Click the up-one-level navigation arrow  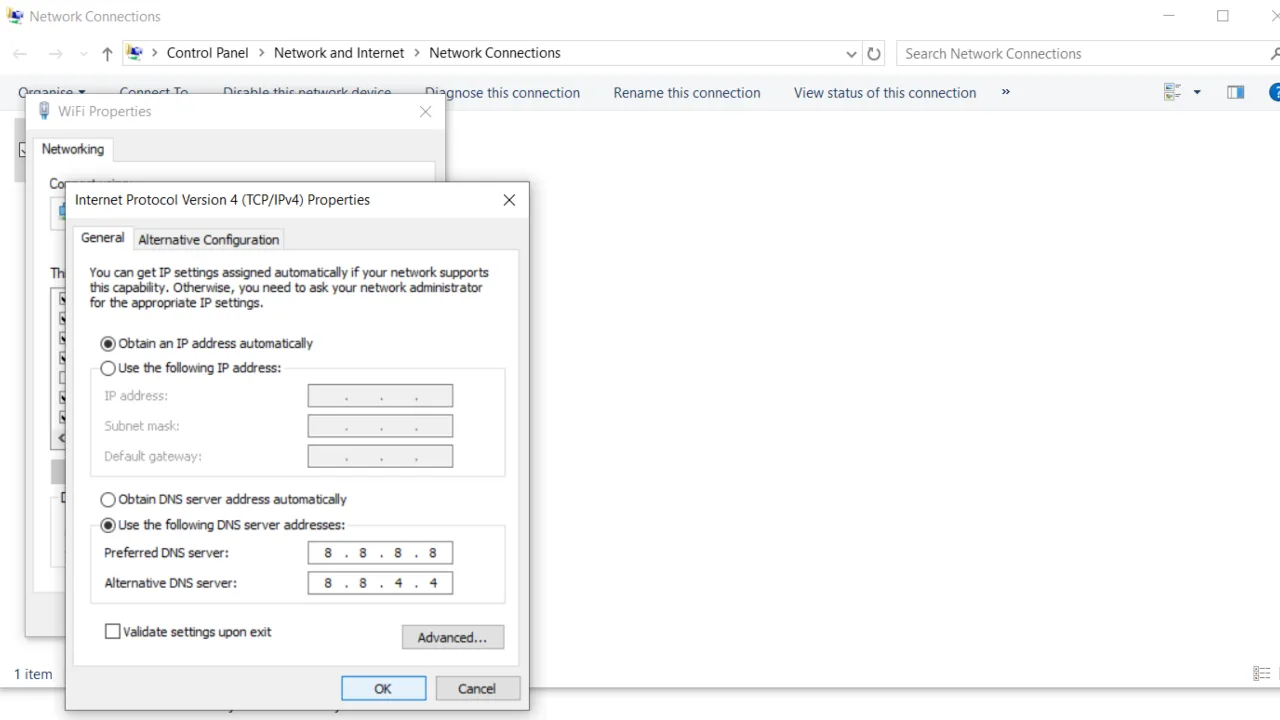coord(107,53)
